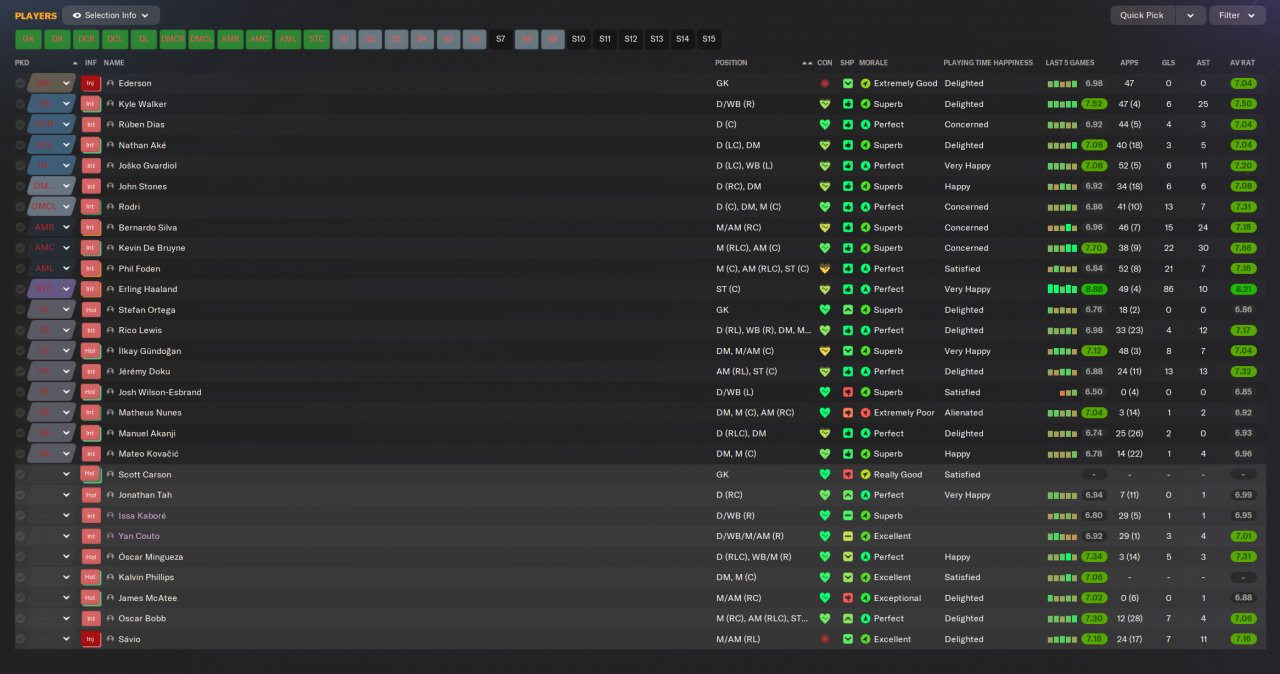Sort by the PKD column header

tap(22, 63)
